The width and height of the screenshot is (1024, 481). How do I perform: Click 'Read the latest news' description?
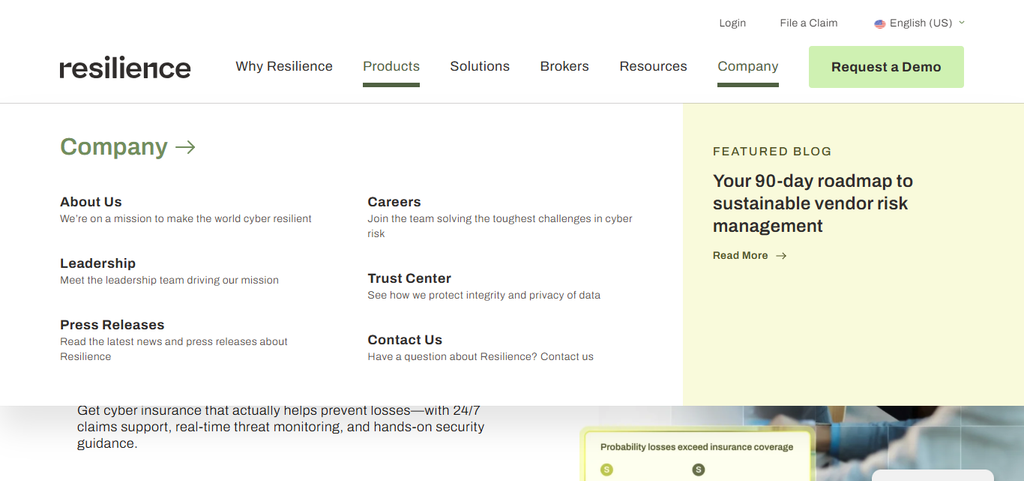tap(174, 349)
